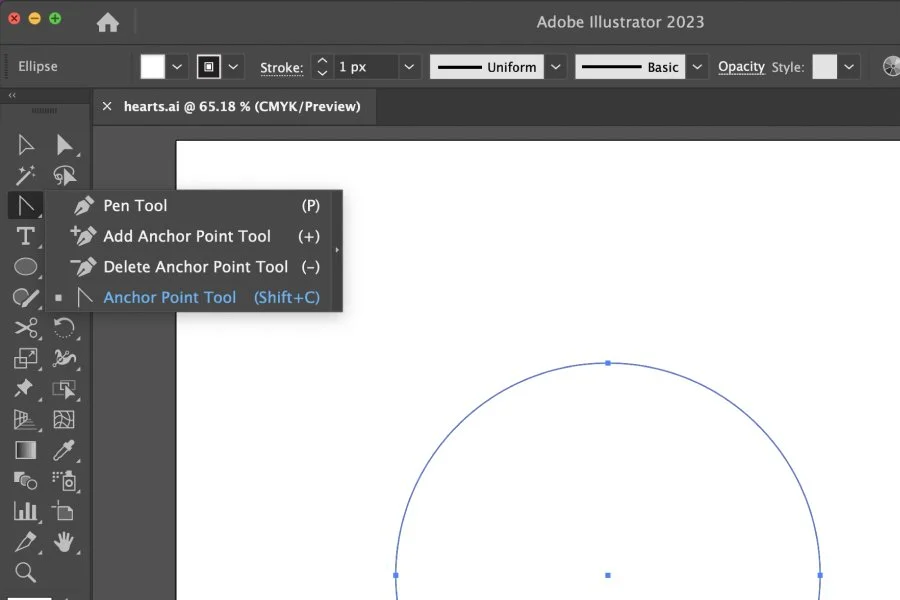
Task: Pick the Rotate tool
Action: point(66,328)
